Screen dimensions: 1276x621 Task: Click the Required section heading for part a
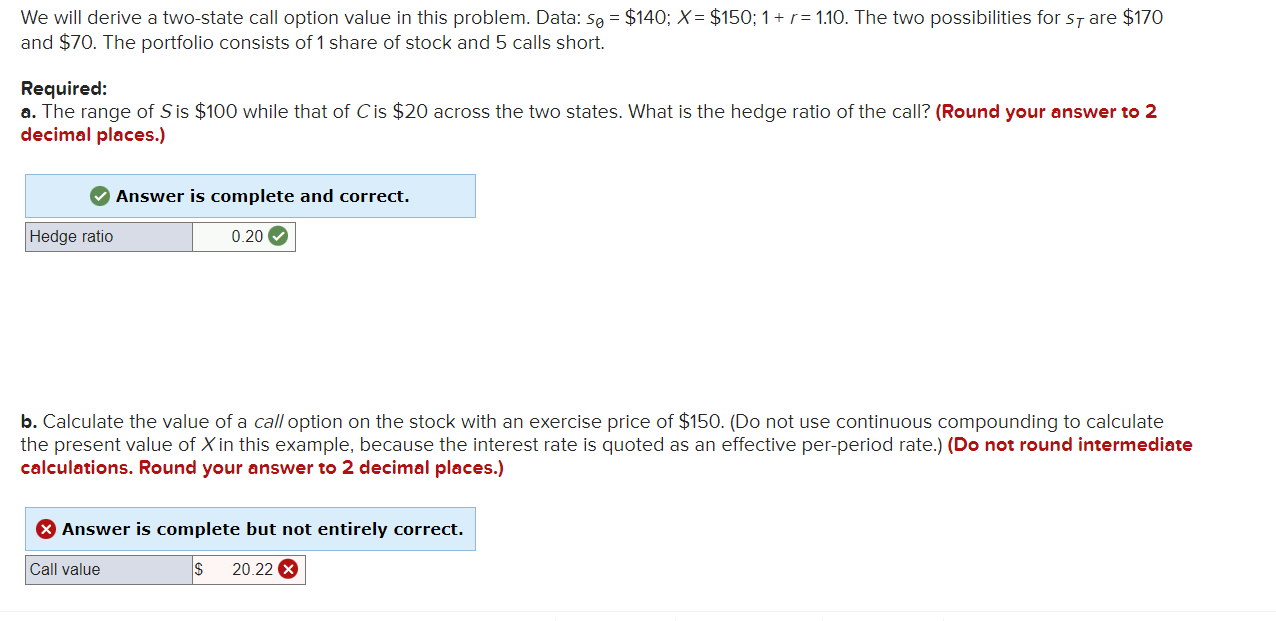tap(61, 88)
